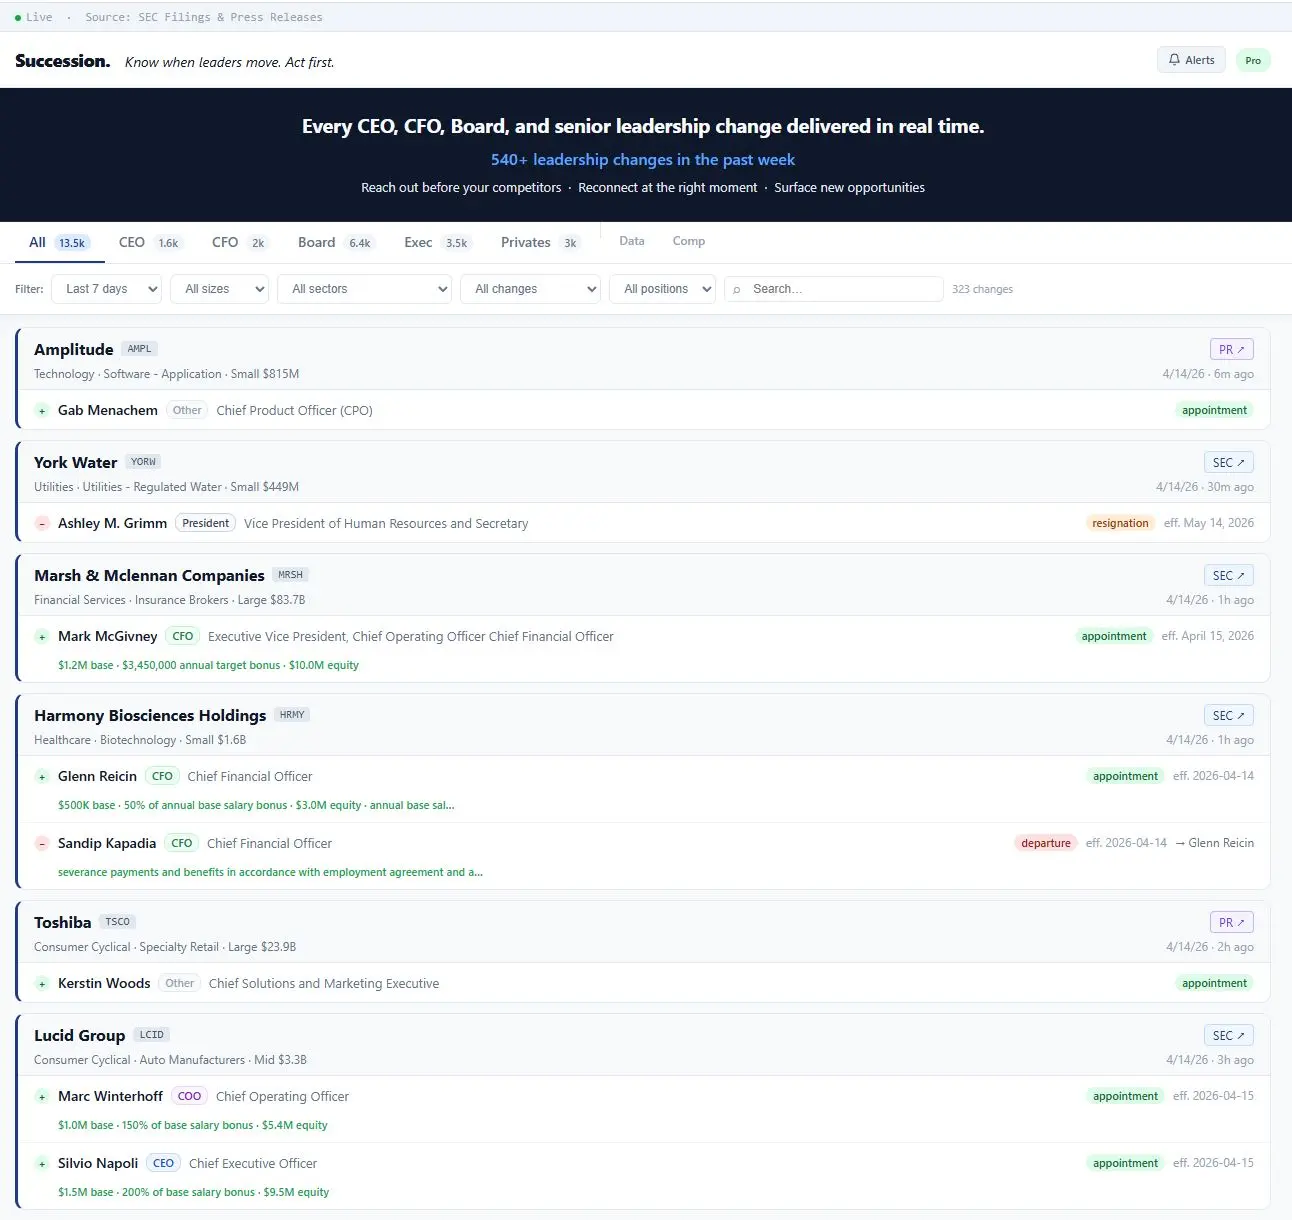Click the York Water company name
Viewport: 1292px width, 1220px height.
pyautogui.click(x=76, y=462)
